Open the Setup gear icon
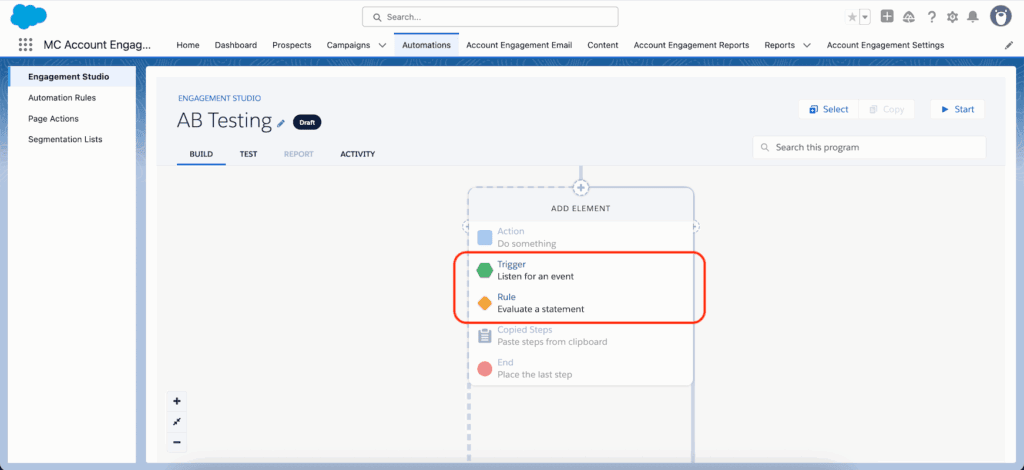This screenshot has width=1024, height=470. coord(952,18)
